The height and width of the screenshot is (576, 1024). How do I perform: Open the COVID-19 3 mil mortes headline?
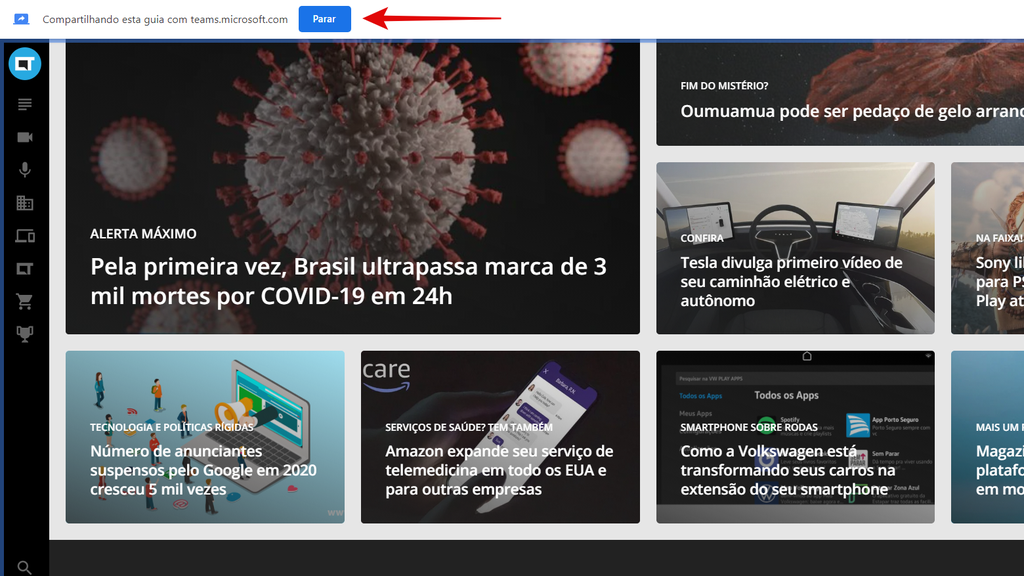pos(348,281)
